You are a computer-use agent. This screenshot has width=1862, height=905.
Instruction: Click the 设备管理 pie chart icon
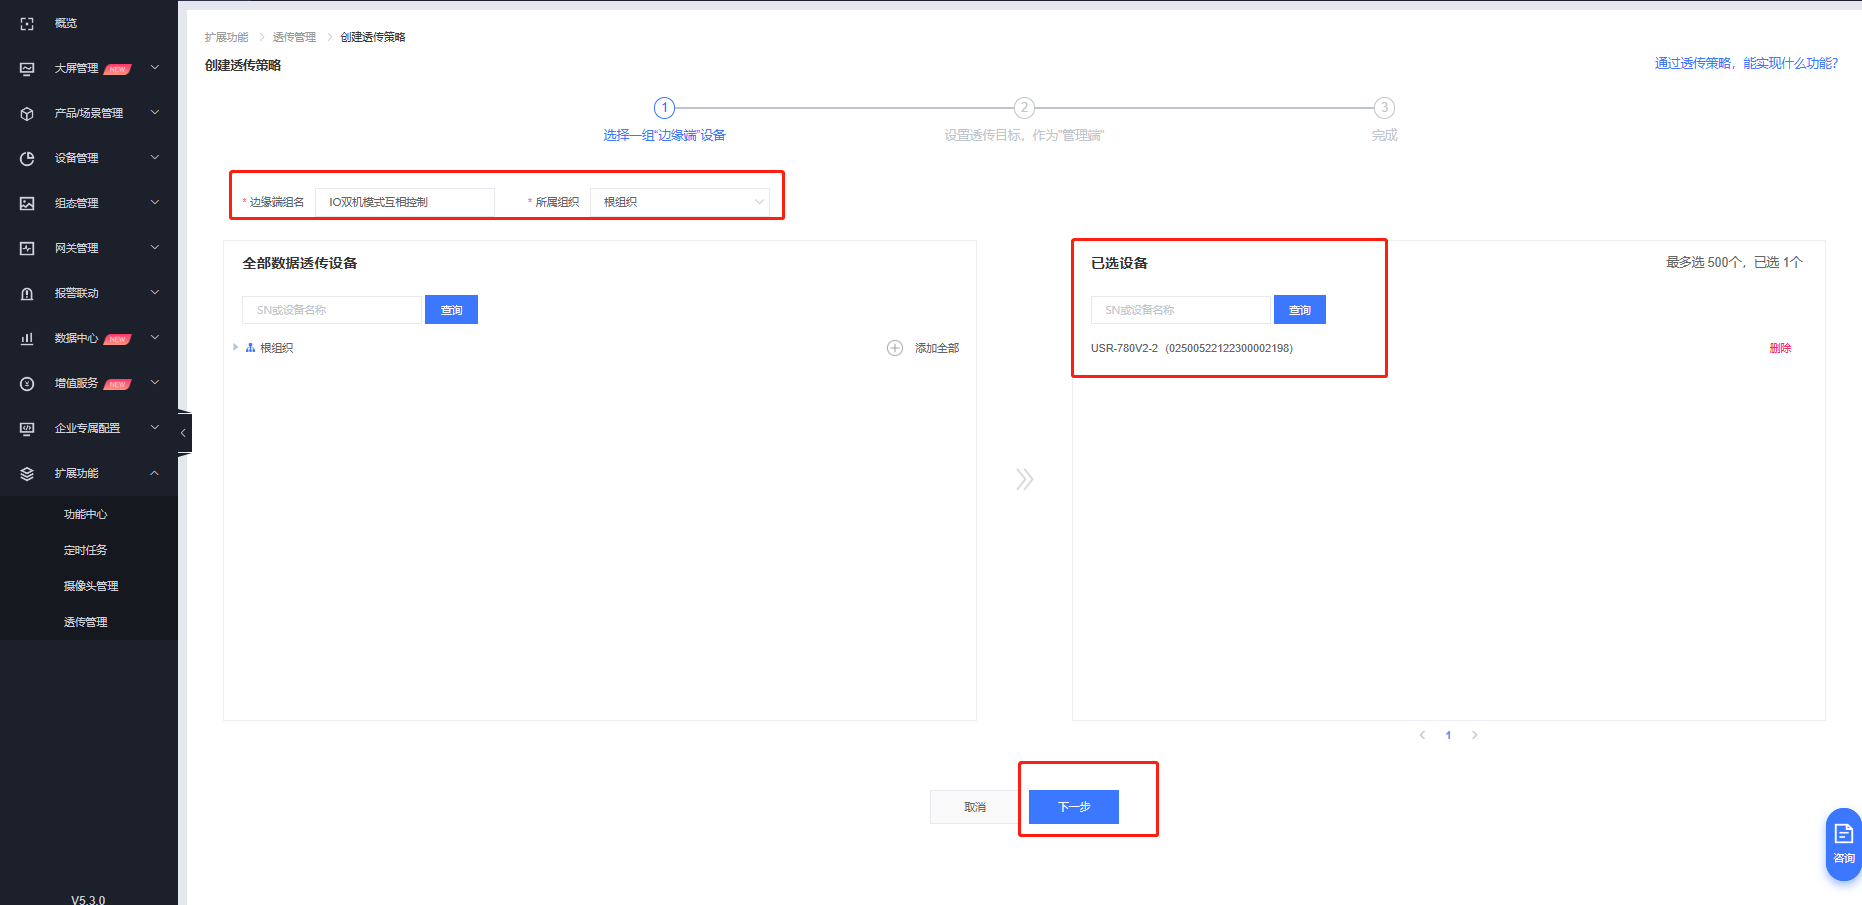27,158
